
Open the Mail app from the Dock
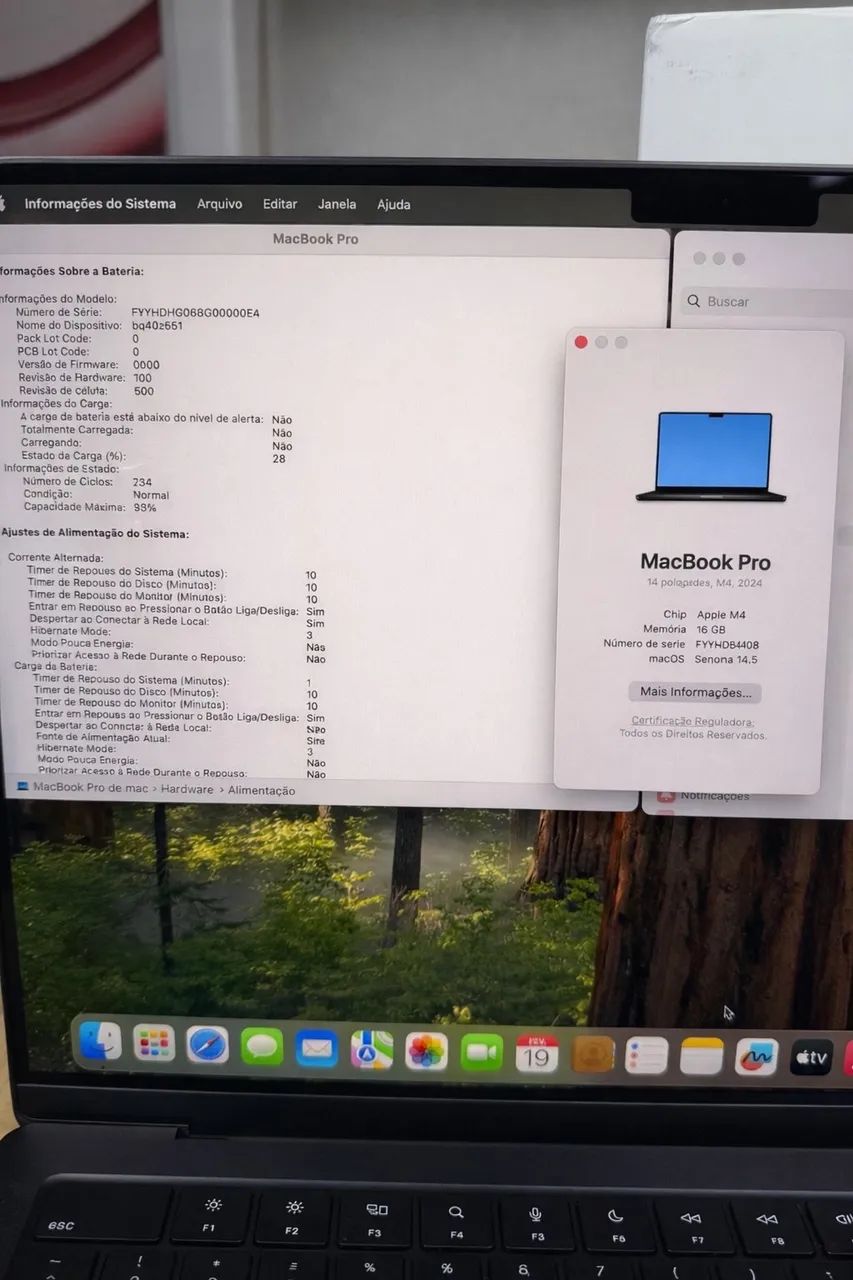(317, 1055)
